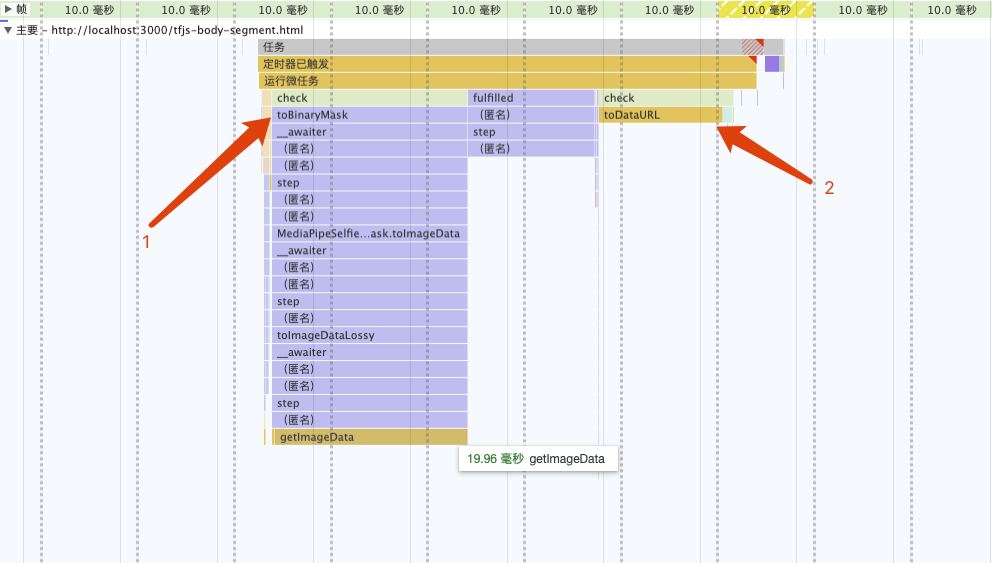Viewport: 992px width, 563px height.
Task: Select the 运行微任务 event bar
Action: tap(507, 81)
